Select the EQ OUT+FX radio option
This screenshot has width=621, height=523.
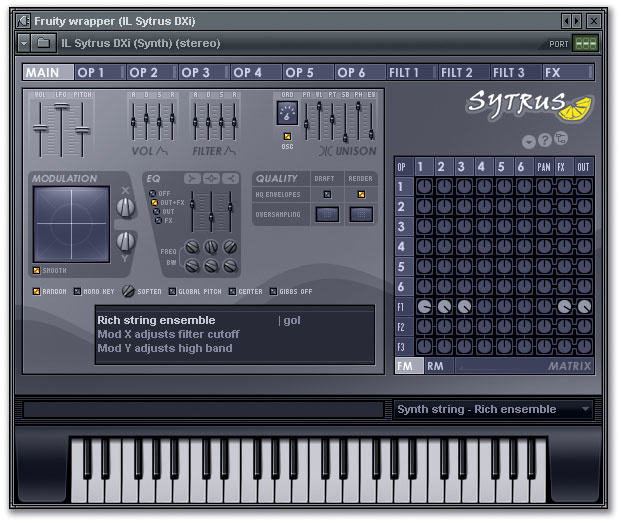(x=154, y=202)
